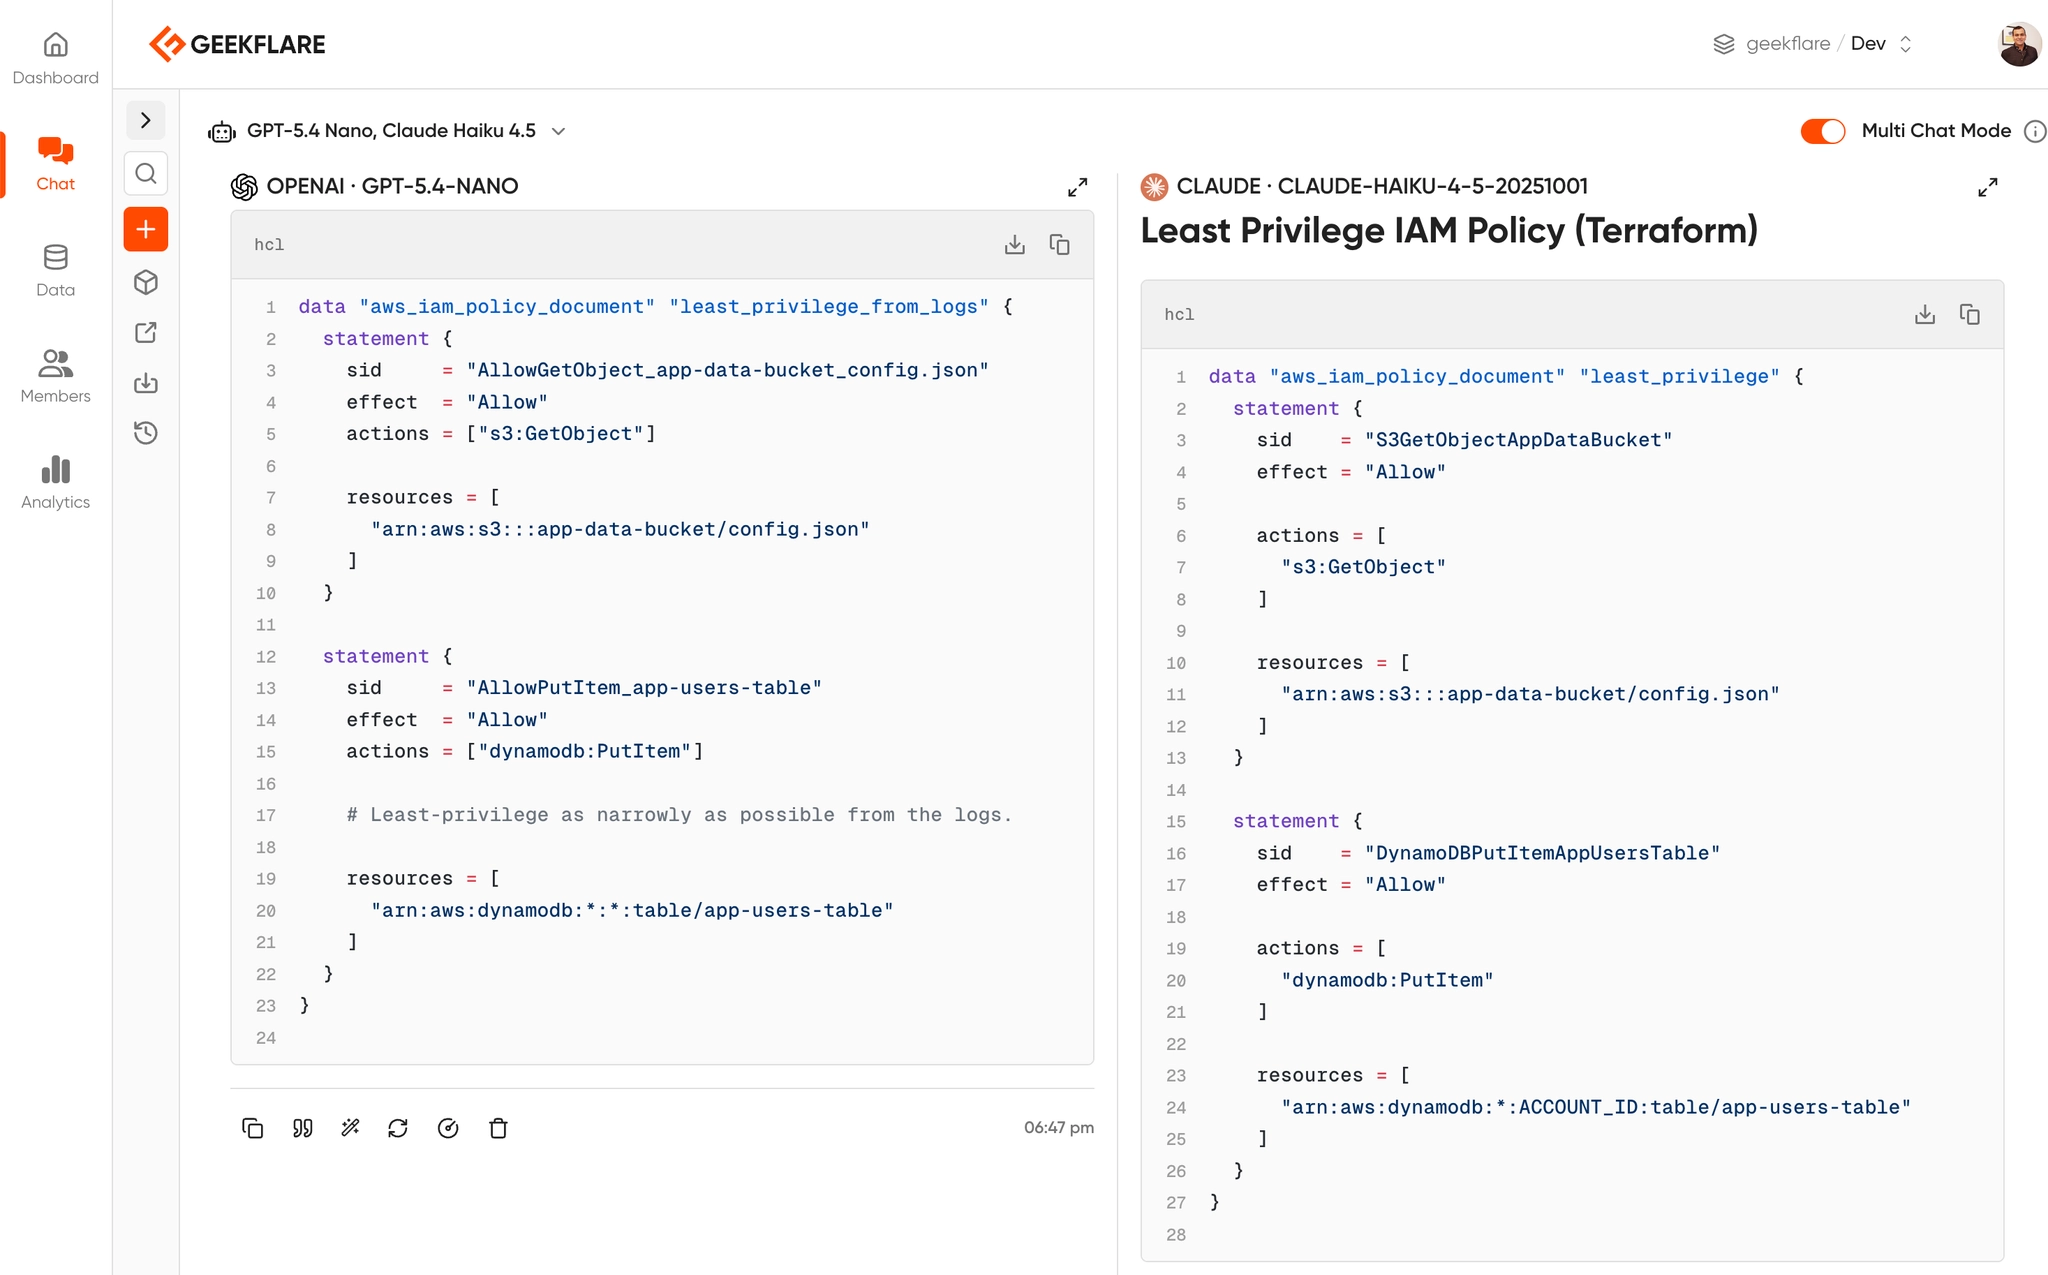Open the Analytics section
The height and width of the screenshot is (1275, 2048).
(55, 482)
